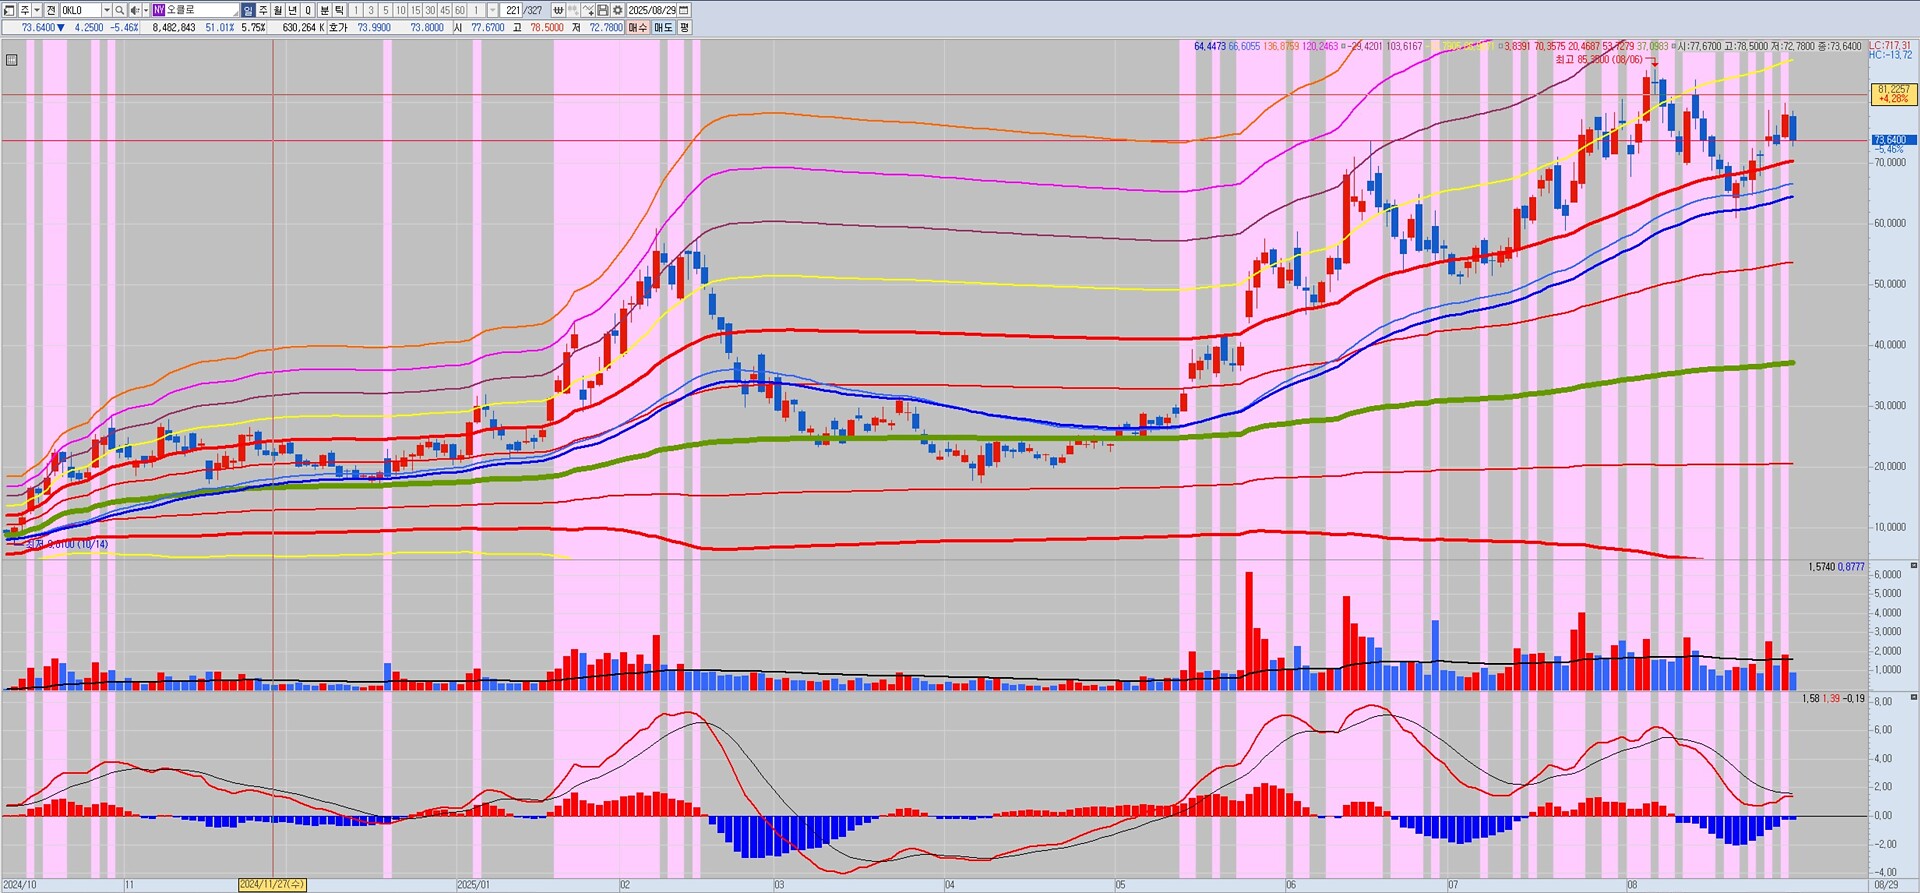Switch to minute (분) chart mode
The height and width of the screenshot is (893, 1920).
tap(324, 10)
